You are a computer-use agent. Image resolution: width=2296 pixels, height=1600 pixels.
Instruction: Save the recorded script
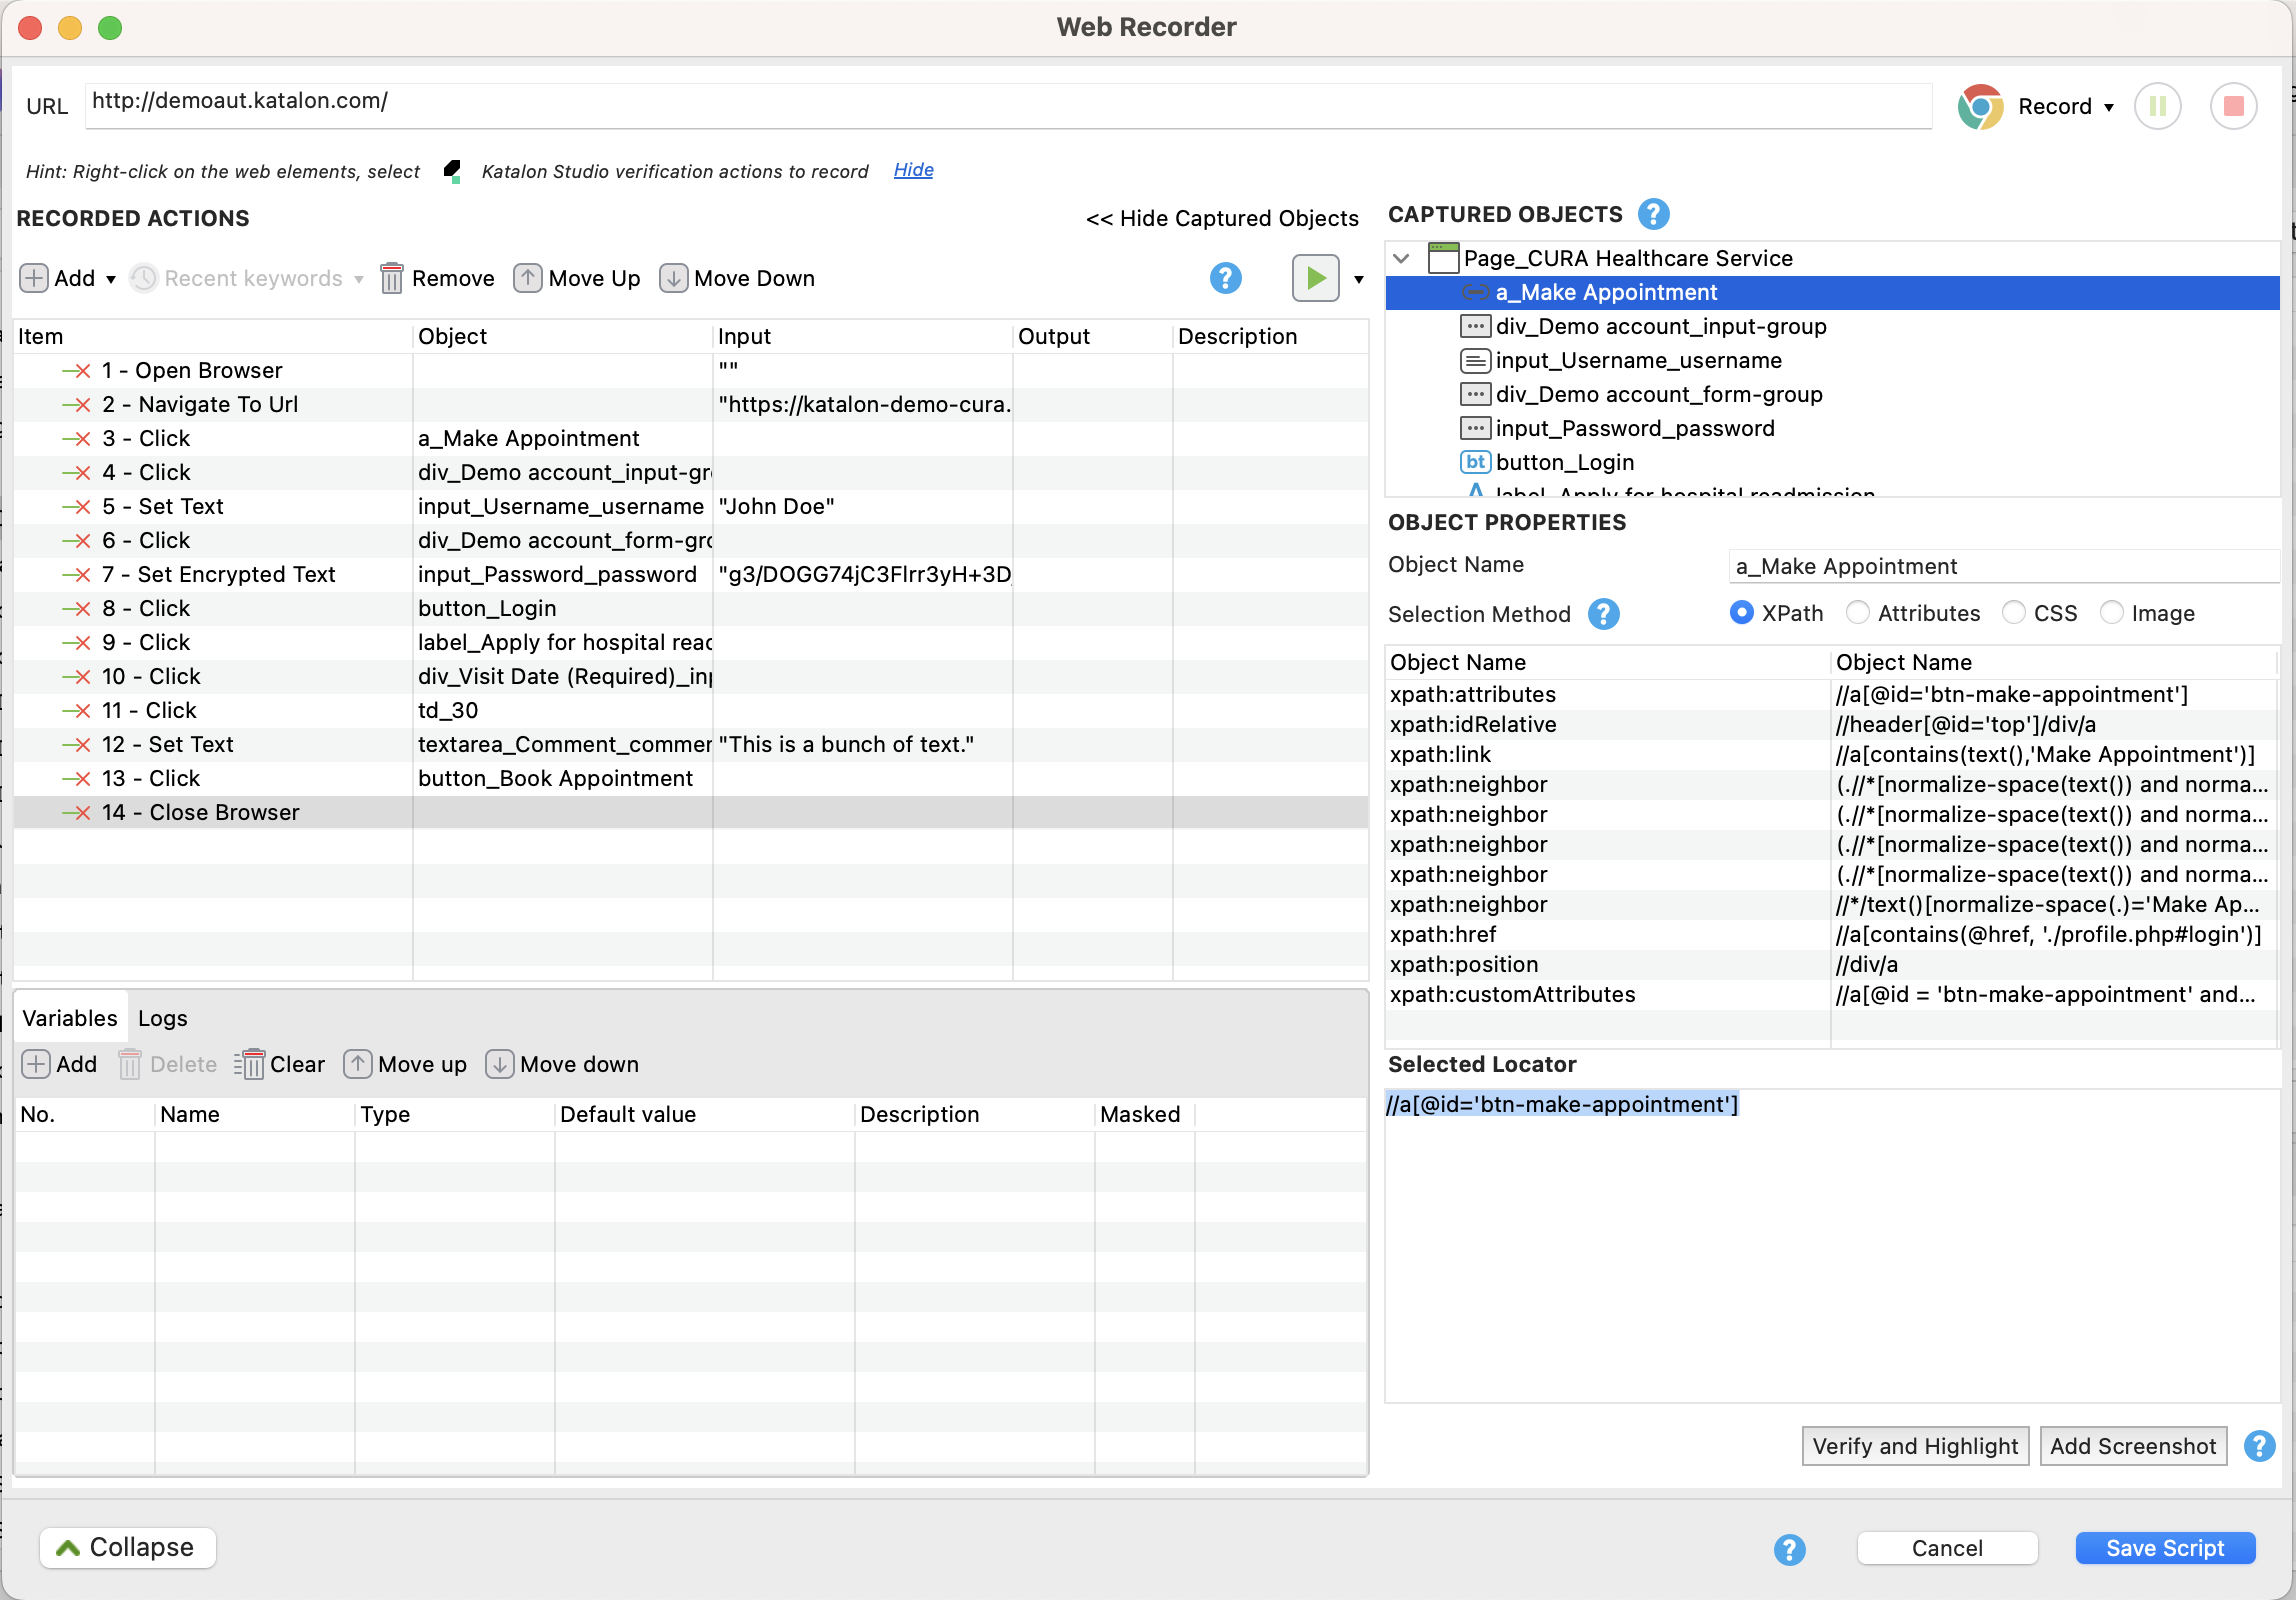click(x=2164, y=1548)
